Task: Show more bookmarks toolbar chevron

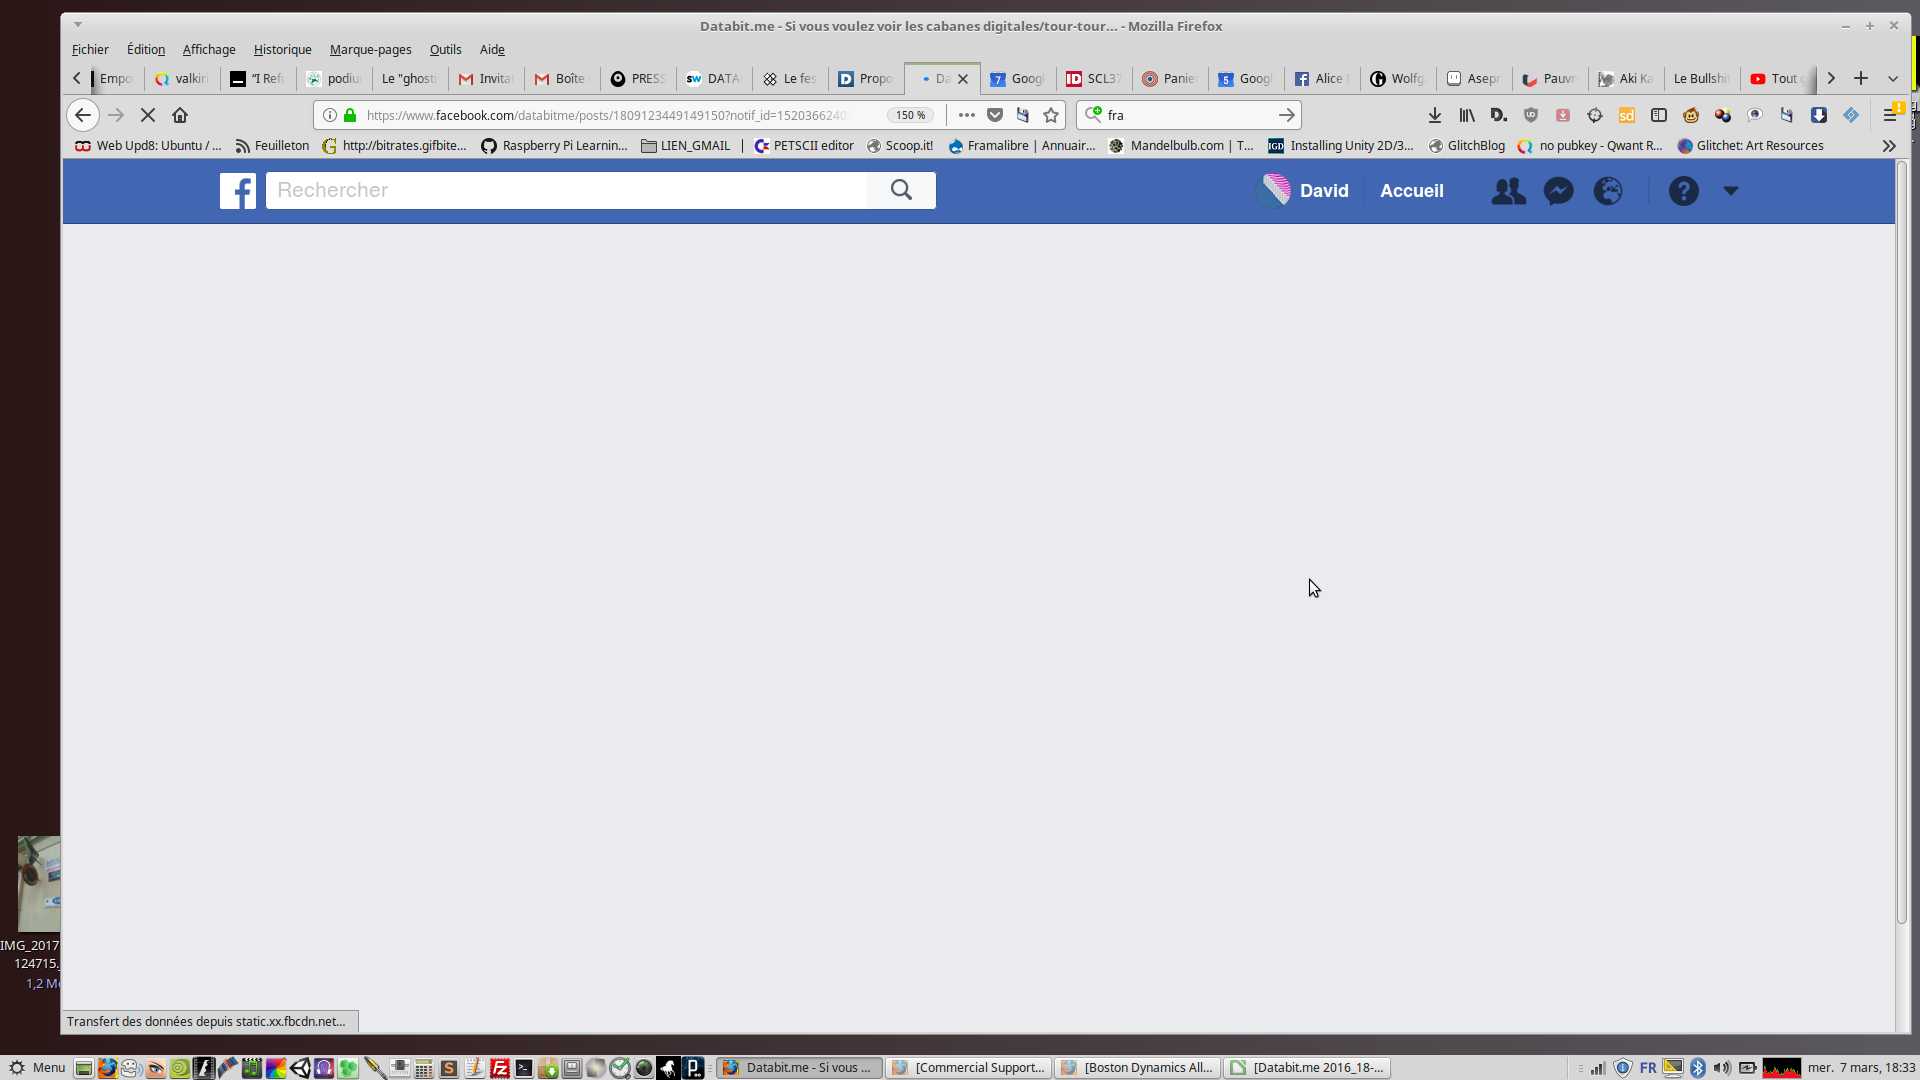Action: click(x=1889, y=146)
